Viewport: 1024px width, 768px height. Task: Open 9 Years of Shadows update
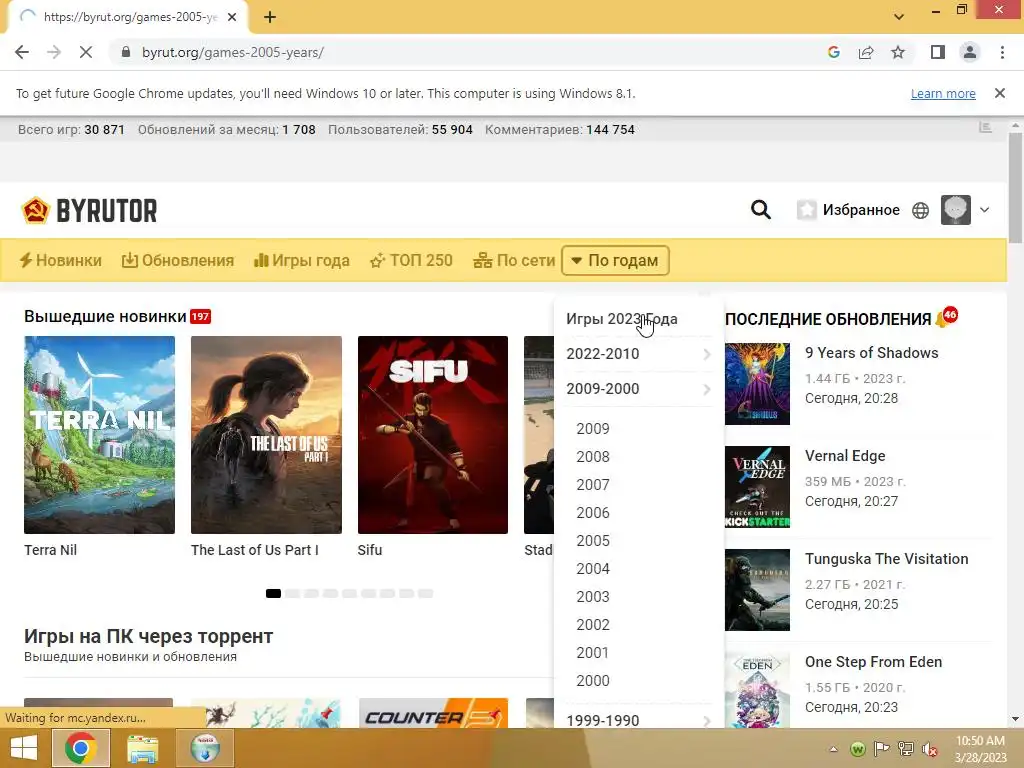tap(871, 353)
